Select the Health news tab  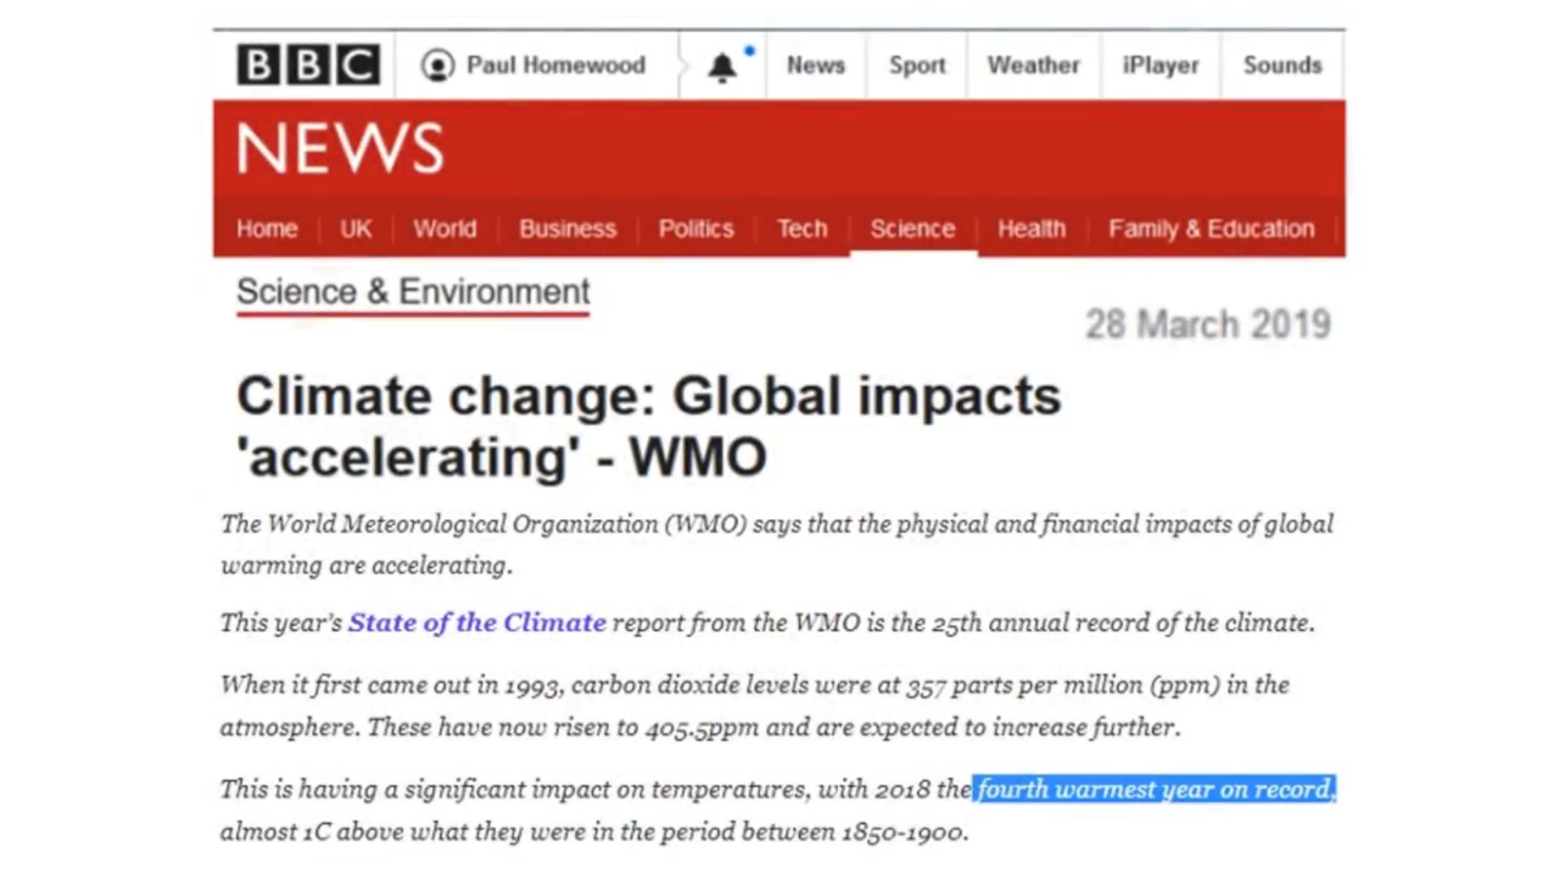1031,229
